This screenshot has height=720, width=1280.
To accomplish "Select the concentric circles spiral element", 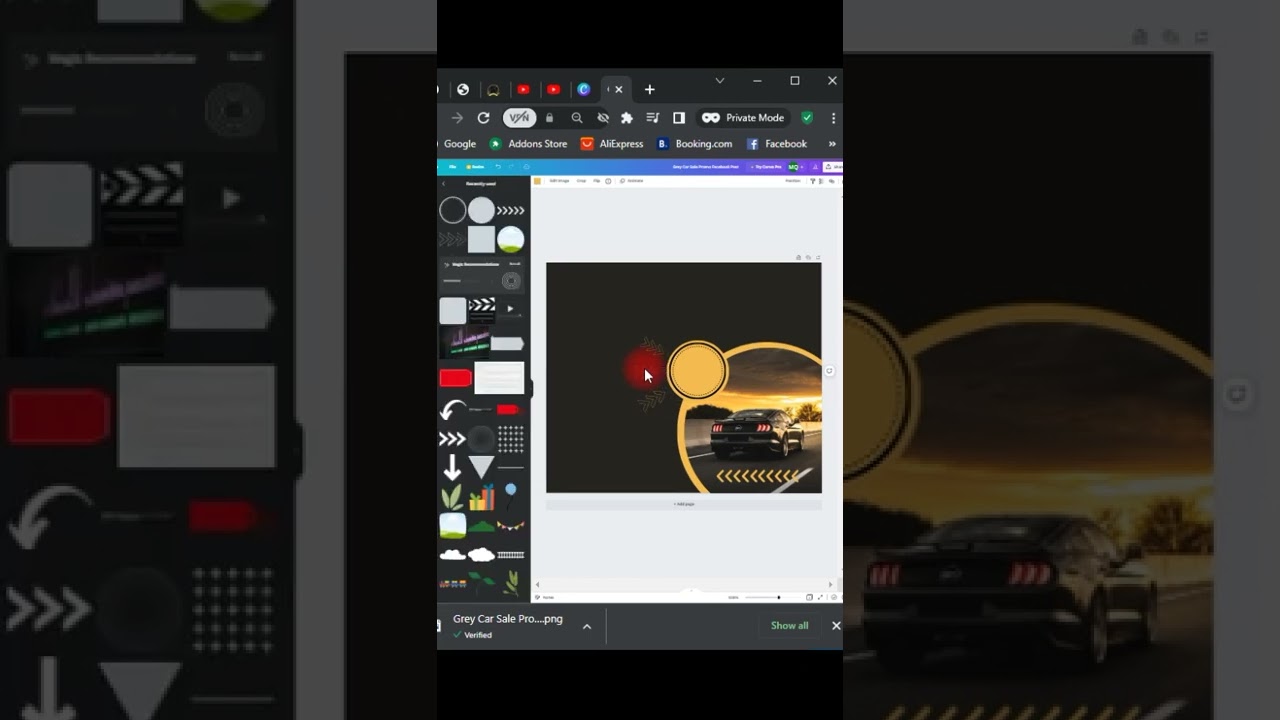I will [x=510, y=281].
